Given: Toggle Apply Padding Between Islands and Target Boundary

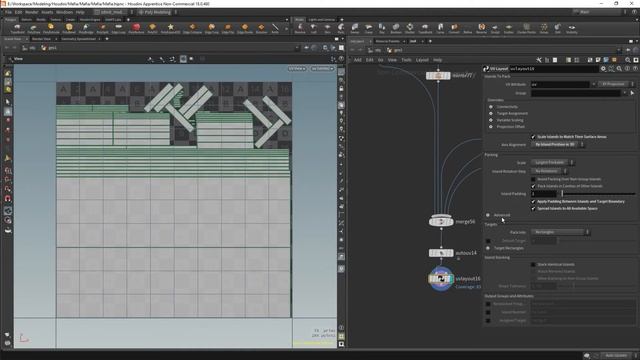Looking at the screenshot, I should (x=533, y=202).
